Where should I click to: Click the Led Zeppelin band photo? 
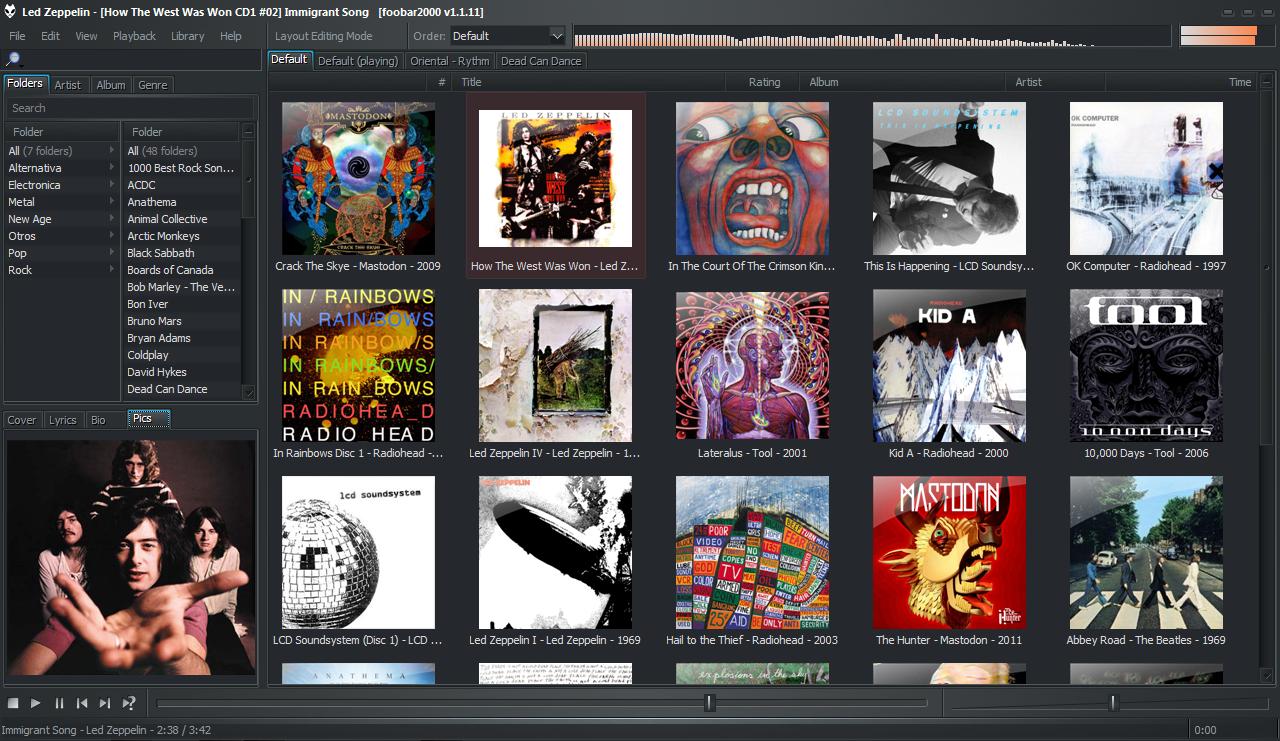click(x=130, y=558)
